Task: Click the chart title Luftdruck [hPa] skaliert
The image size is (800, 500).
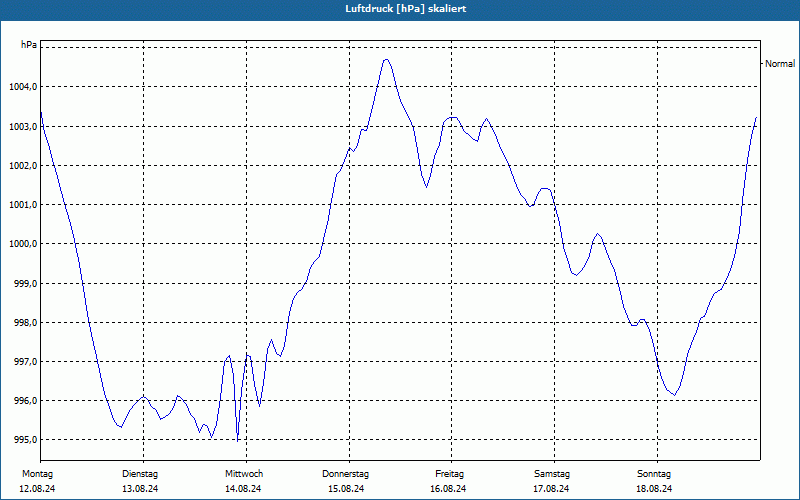Action: coord(406,9)
